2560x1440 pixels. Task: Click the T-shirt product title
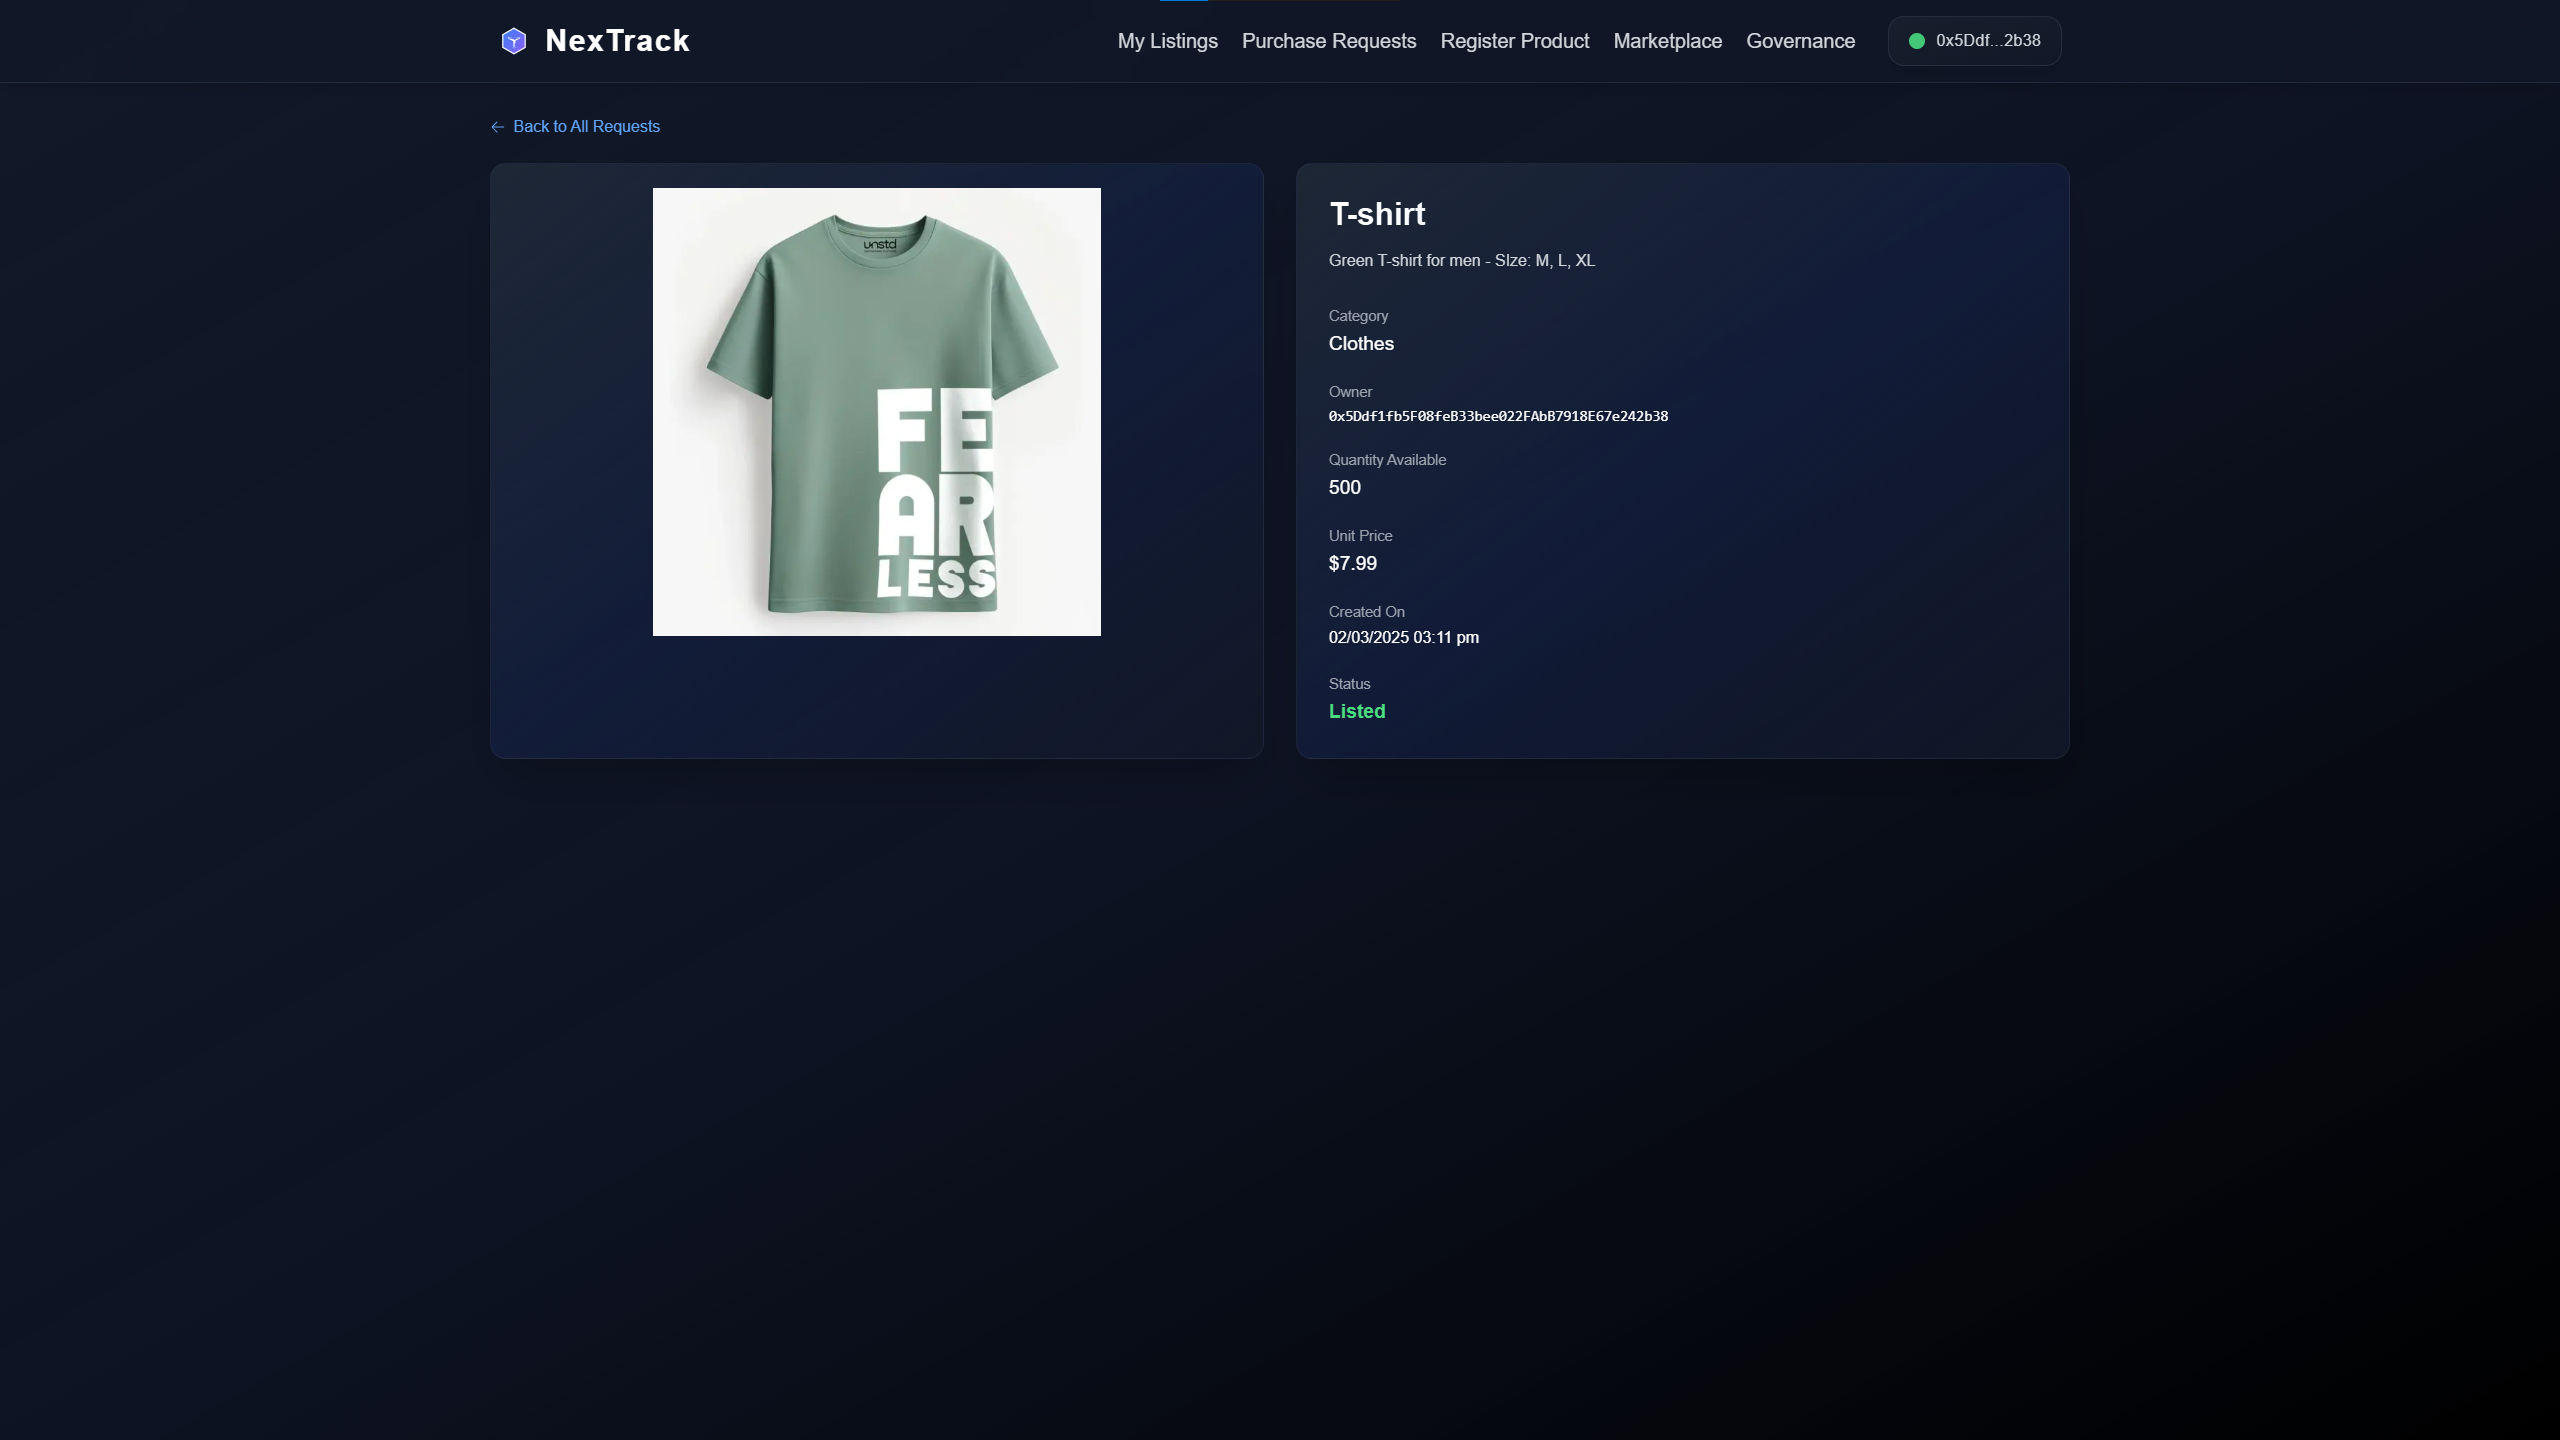pos(1377,214)
